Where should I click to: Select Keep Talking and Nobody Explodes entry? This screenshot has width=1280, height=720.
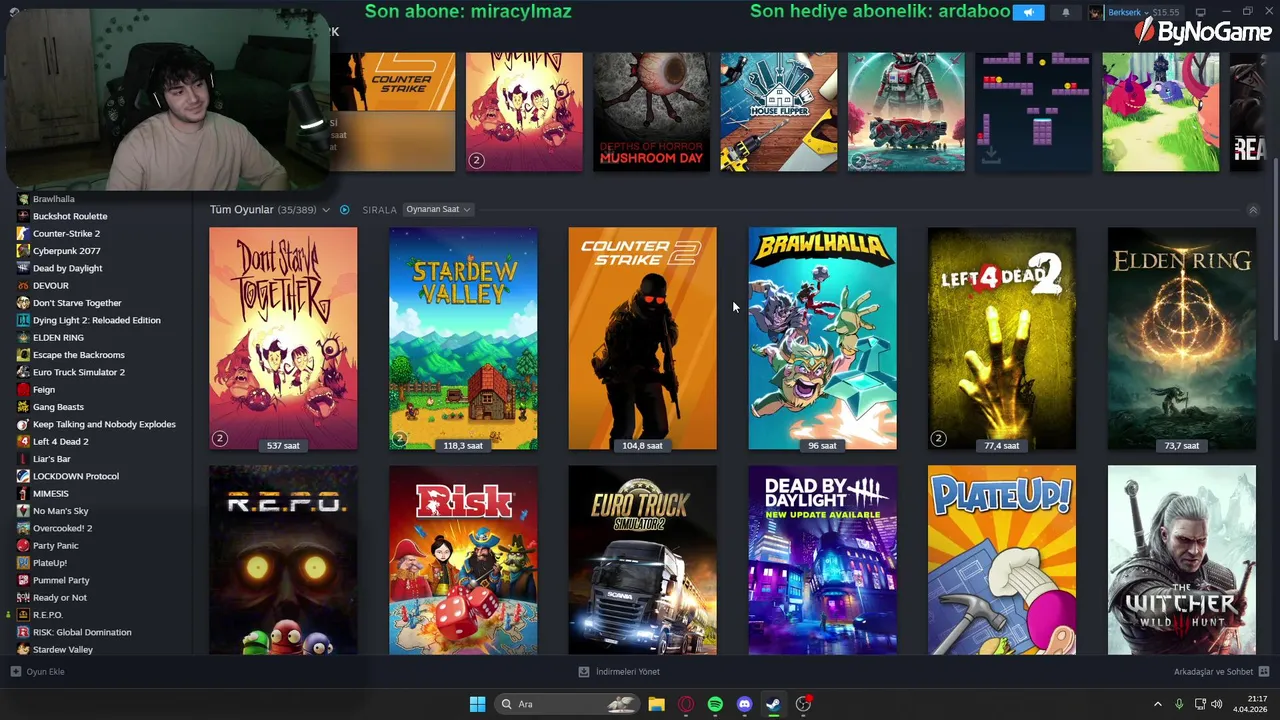104,424
